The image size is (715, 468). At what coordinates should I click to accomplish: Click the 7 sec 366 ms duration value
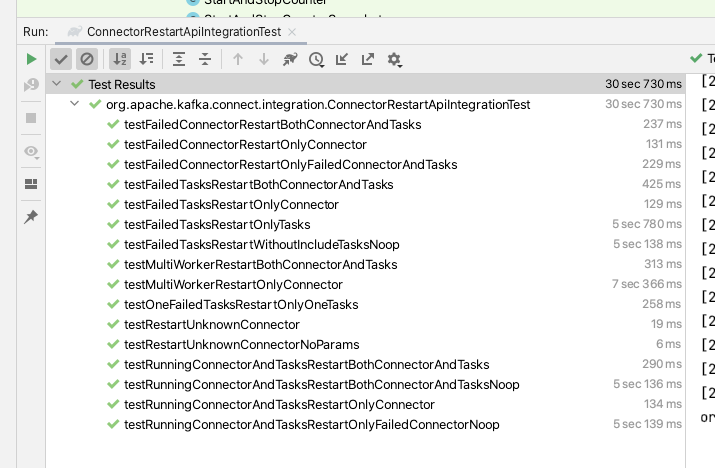coord(647,284)
